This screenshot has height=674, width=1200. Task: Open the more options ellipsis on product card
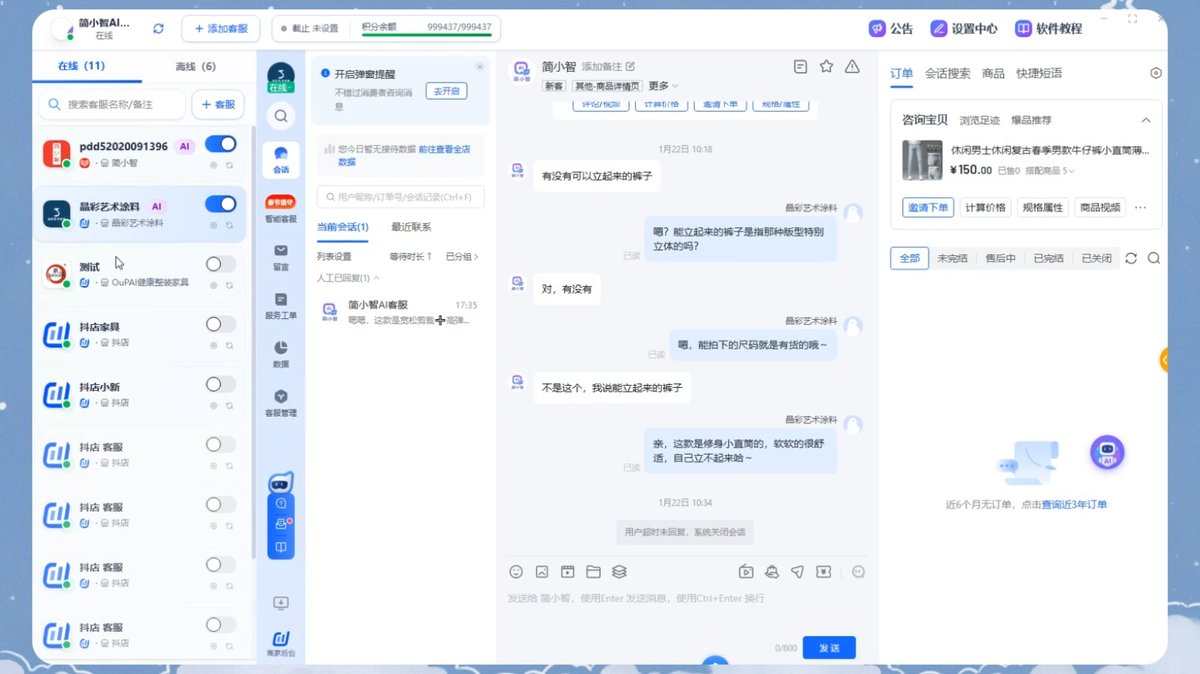tap(1140, 208)
